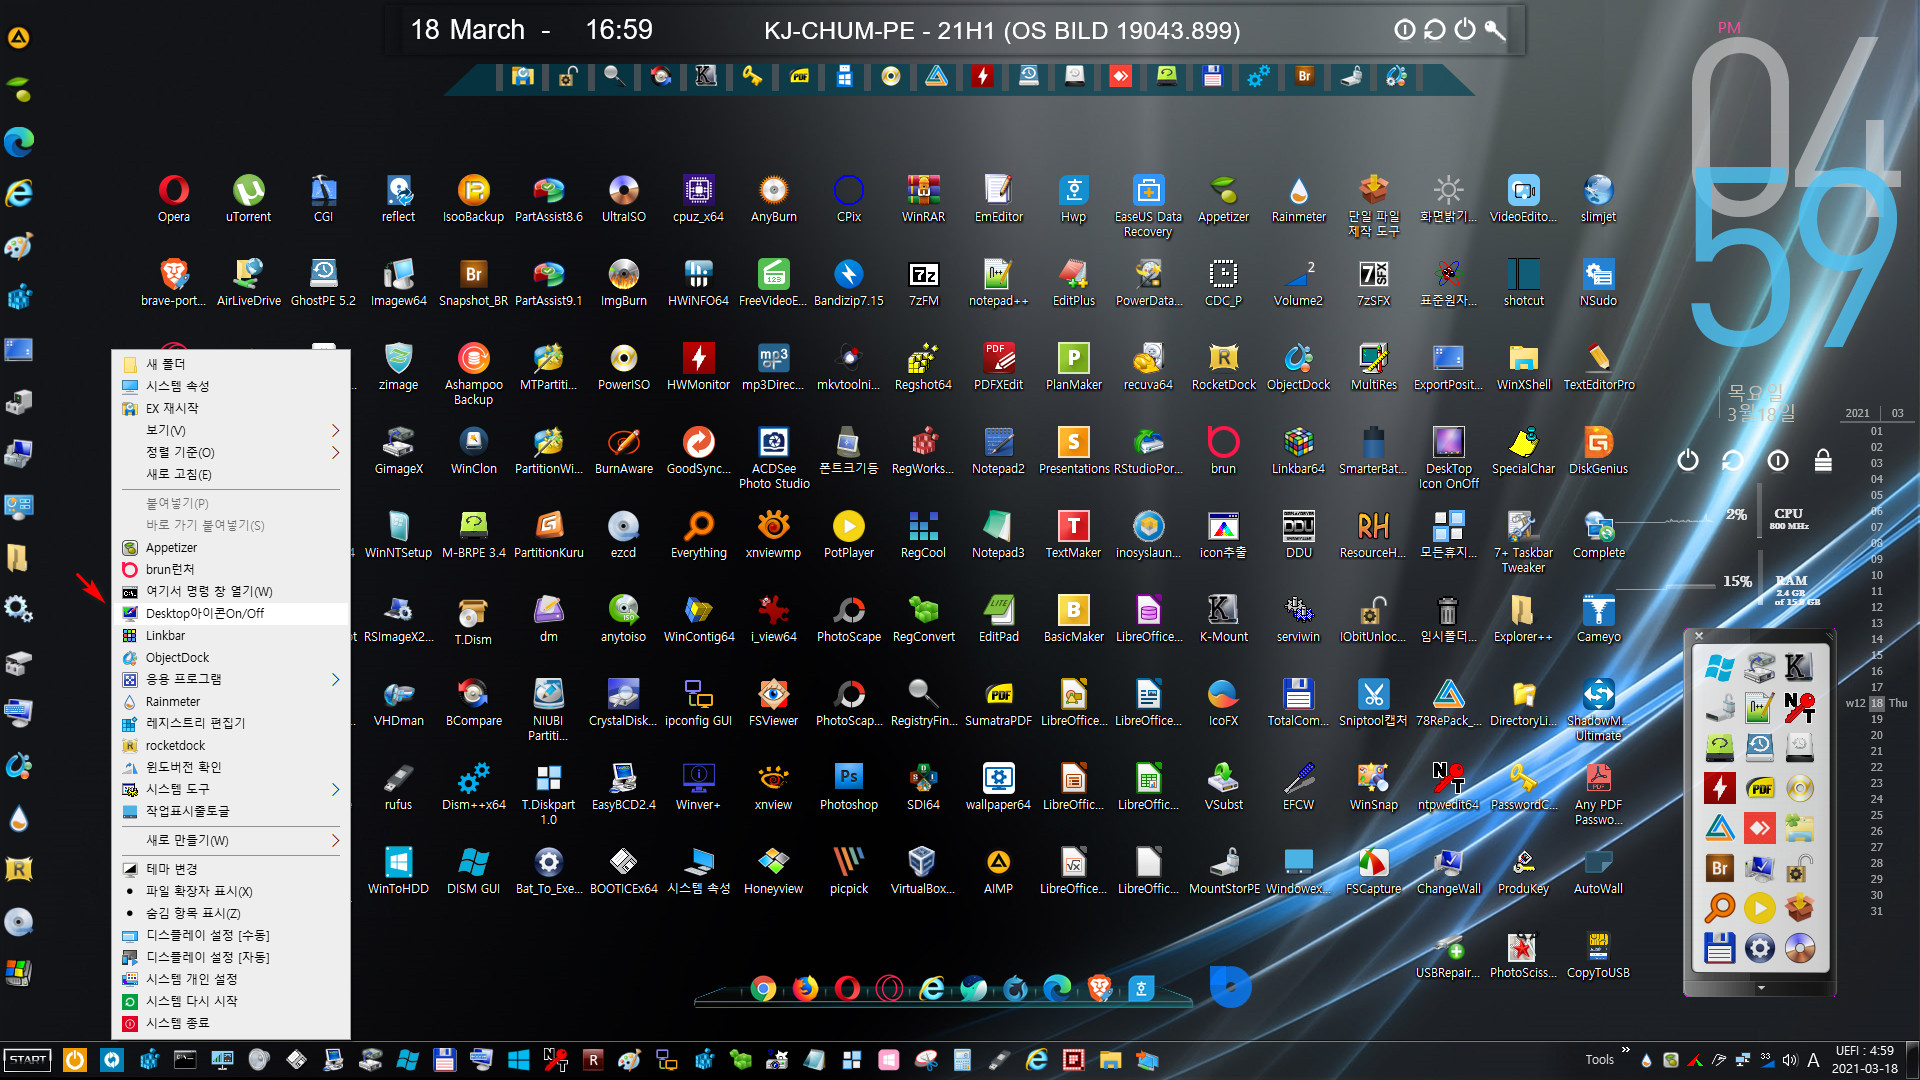The width and height of the screenshot is (1920, 1080).
Task: Click the wrench icon in header bar
Action: pos(1495,30)
